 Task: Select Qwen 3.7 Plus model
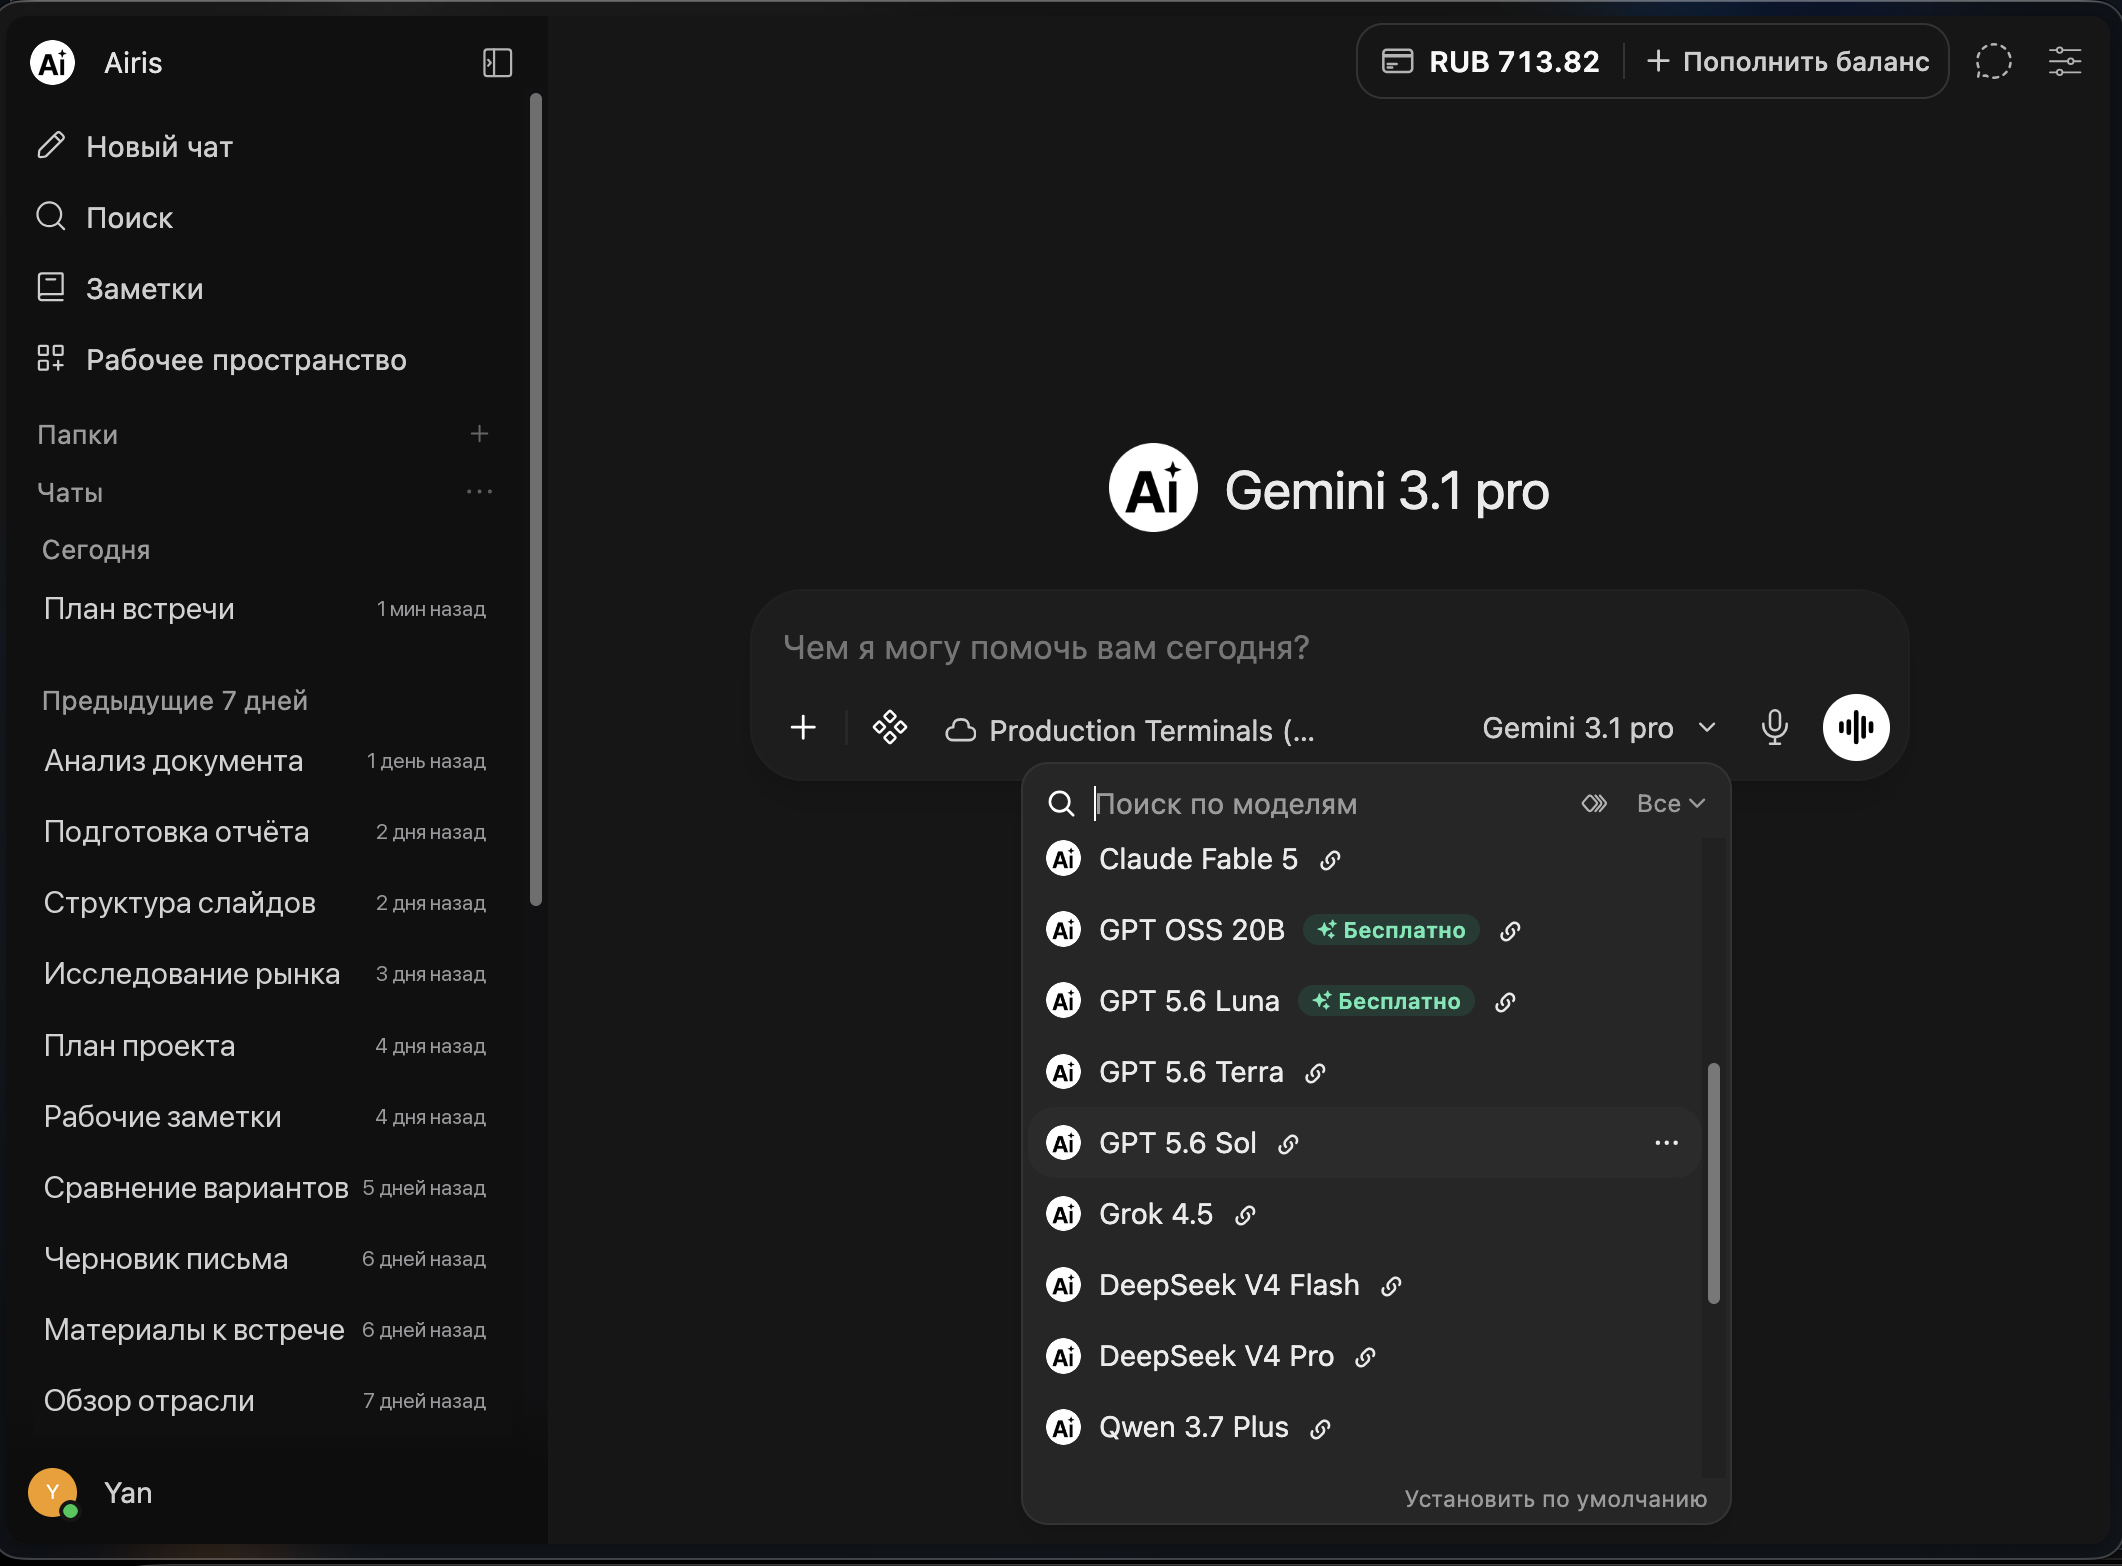[x=1365, y=1427]
